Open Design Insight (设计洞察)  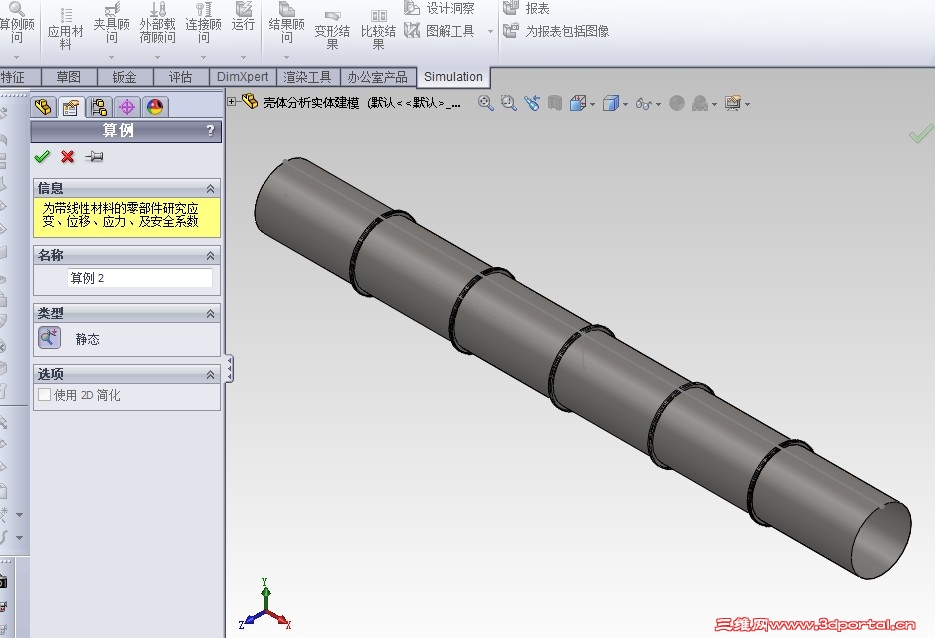click(x=439, y=8)
